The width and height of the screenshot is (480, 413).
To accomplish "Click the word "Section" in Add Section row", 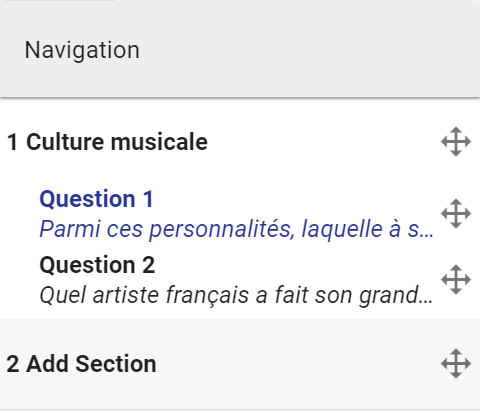I will [x=116, y=364].
